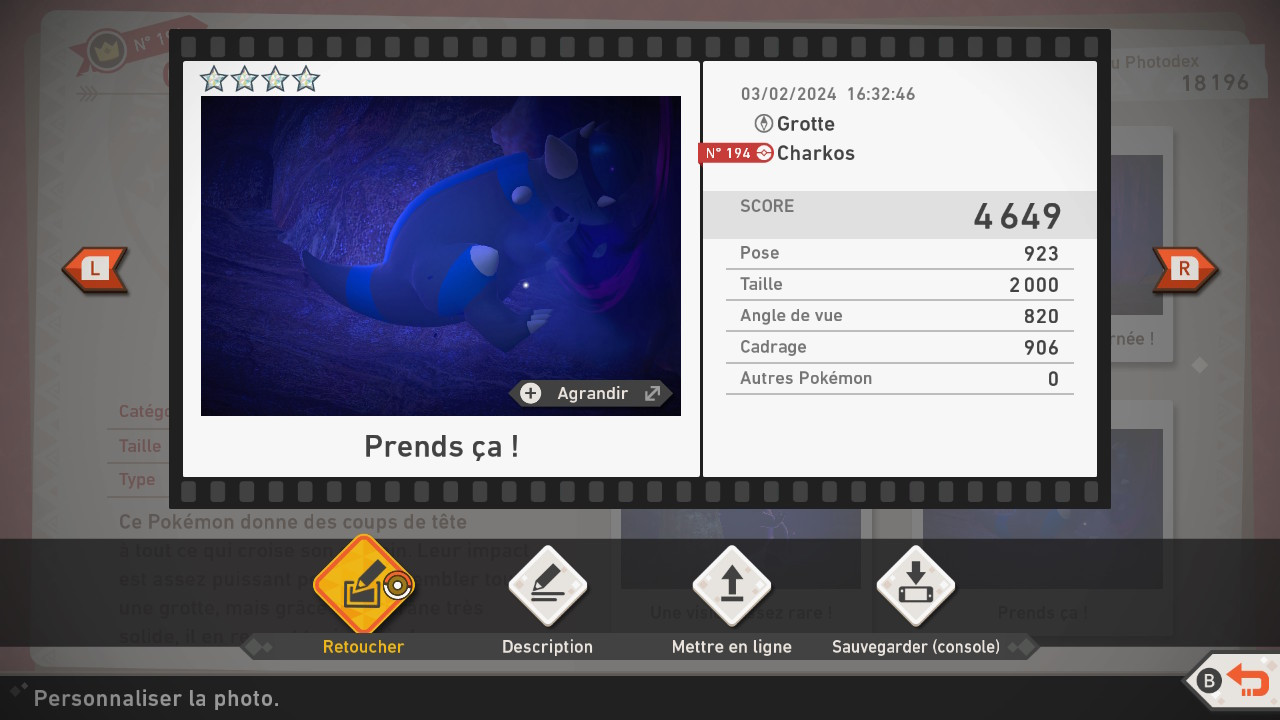
Task: Select the Retoucher edit icon
Action: click(362, 586)
